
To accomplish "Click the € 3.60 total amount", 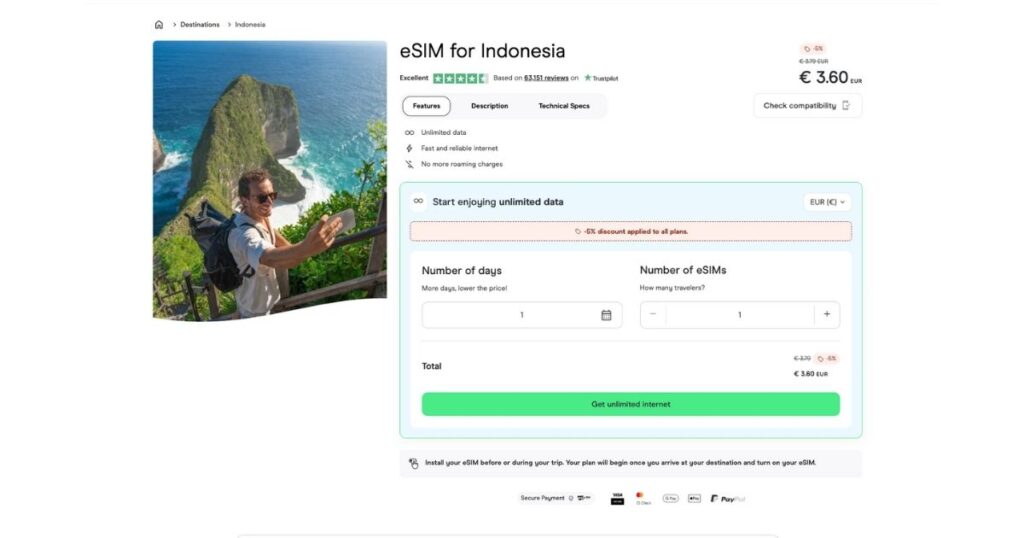I will pos(810,374).
